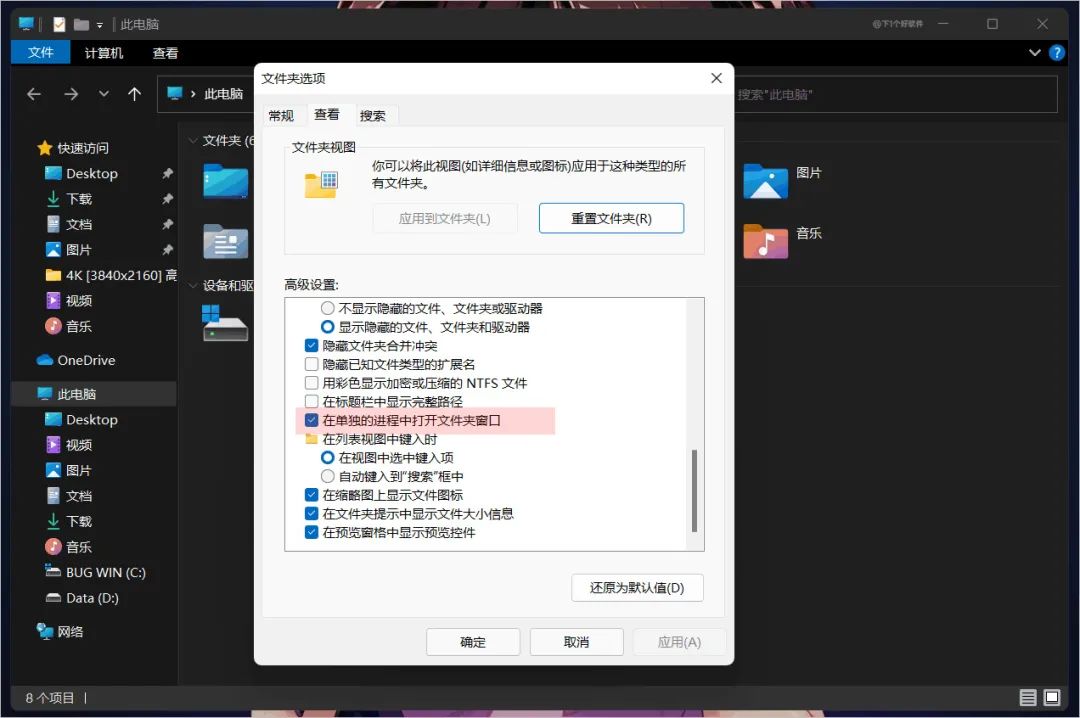Uncheck 在单独的进程中打开文件夹窗口

311,420
